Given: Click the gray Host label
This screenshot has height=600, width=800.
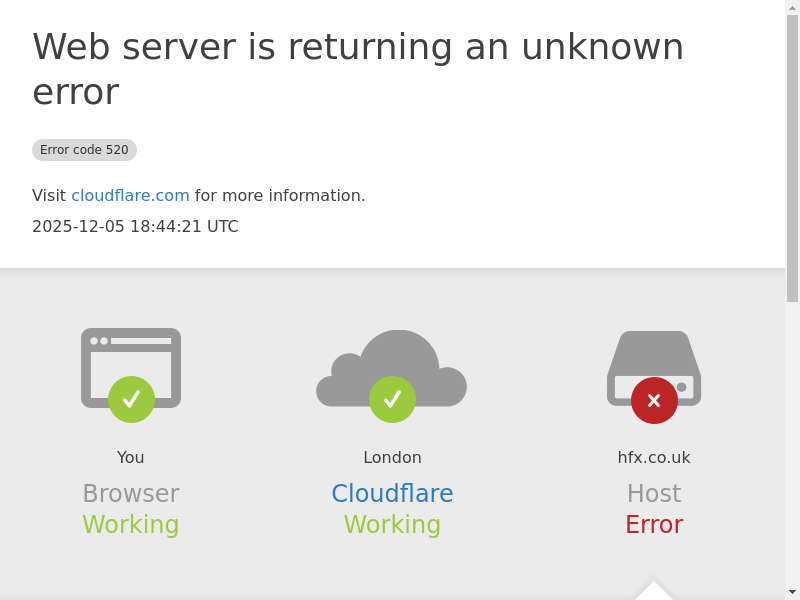Looking at the screenshot, I should [654, 494].
